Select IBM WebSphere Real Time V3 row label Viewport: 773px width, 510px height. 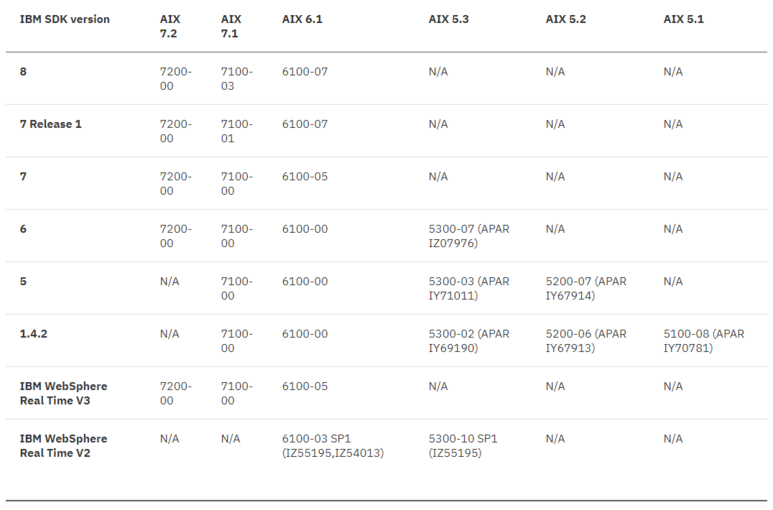pos(64,393)
